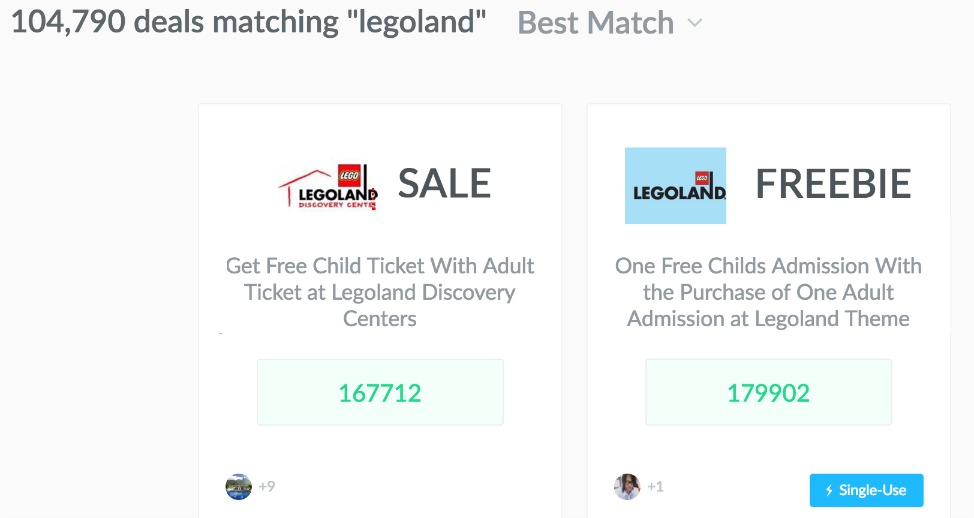The height and width of the screenshot is (518, 974).
Task: Click the FREEBIE deal type label
Action: [x=832, y=184]
